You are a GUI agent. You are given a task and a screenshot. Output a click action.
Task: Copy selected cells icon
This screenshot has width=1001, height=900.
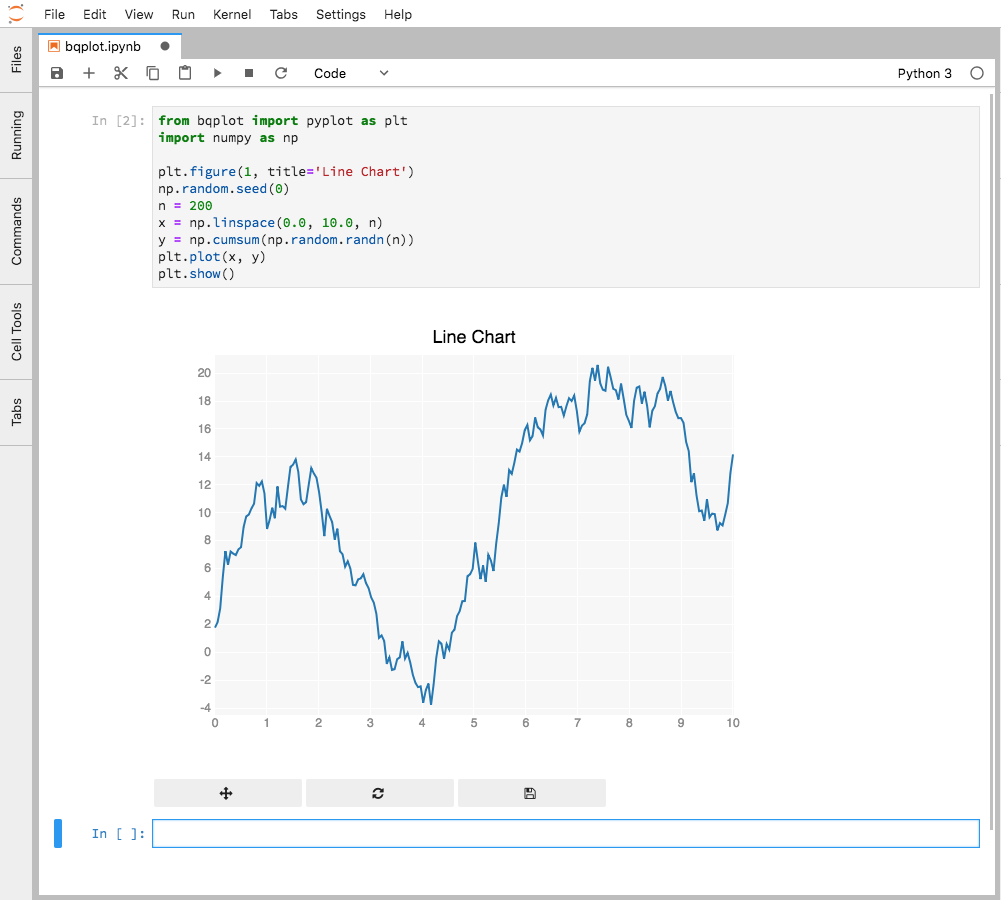click(153, 73)
